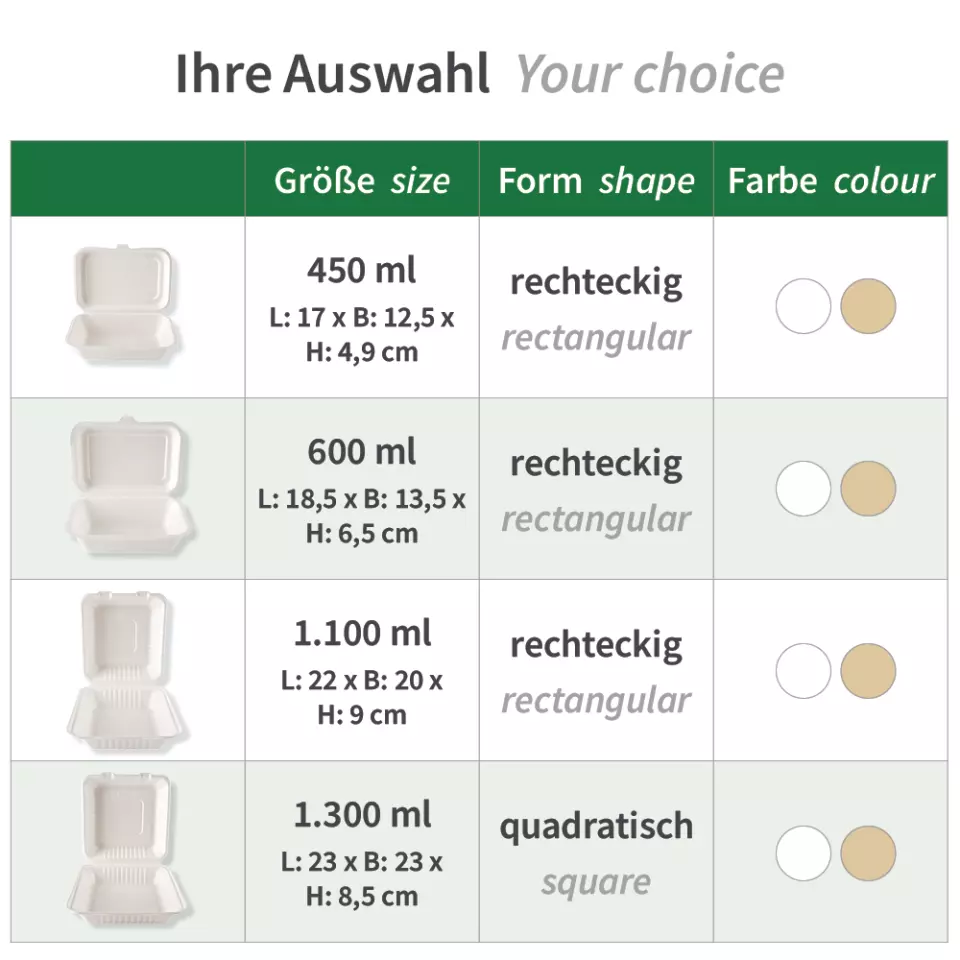Viewport: 960px width, 960px height.
Task: Click the 450 ml size label
Action: pos(362,271)
